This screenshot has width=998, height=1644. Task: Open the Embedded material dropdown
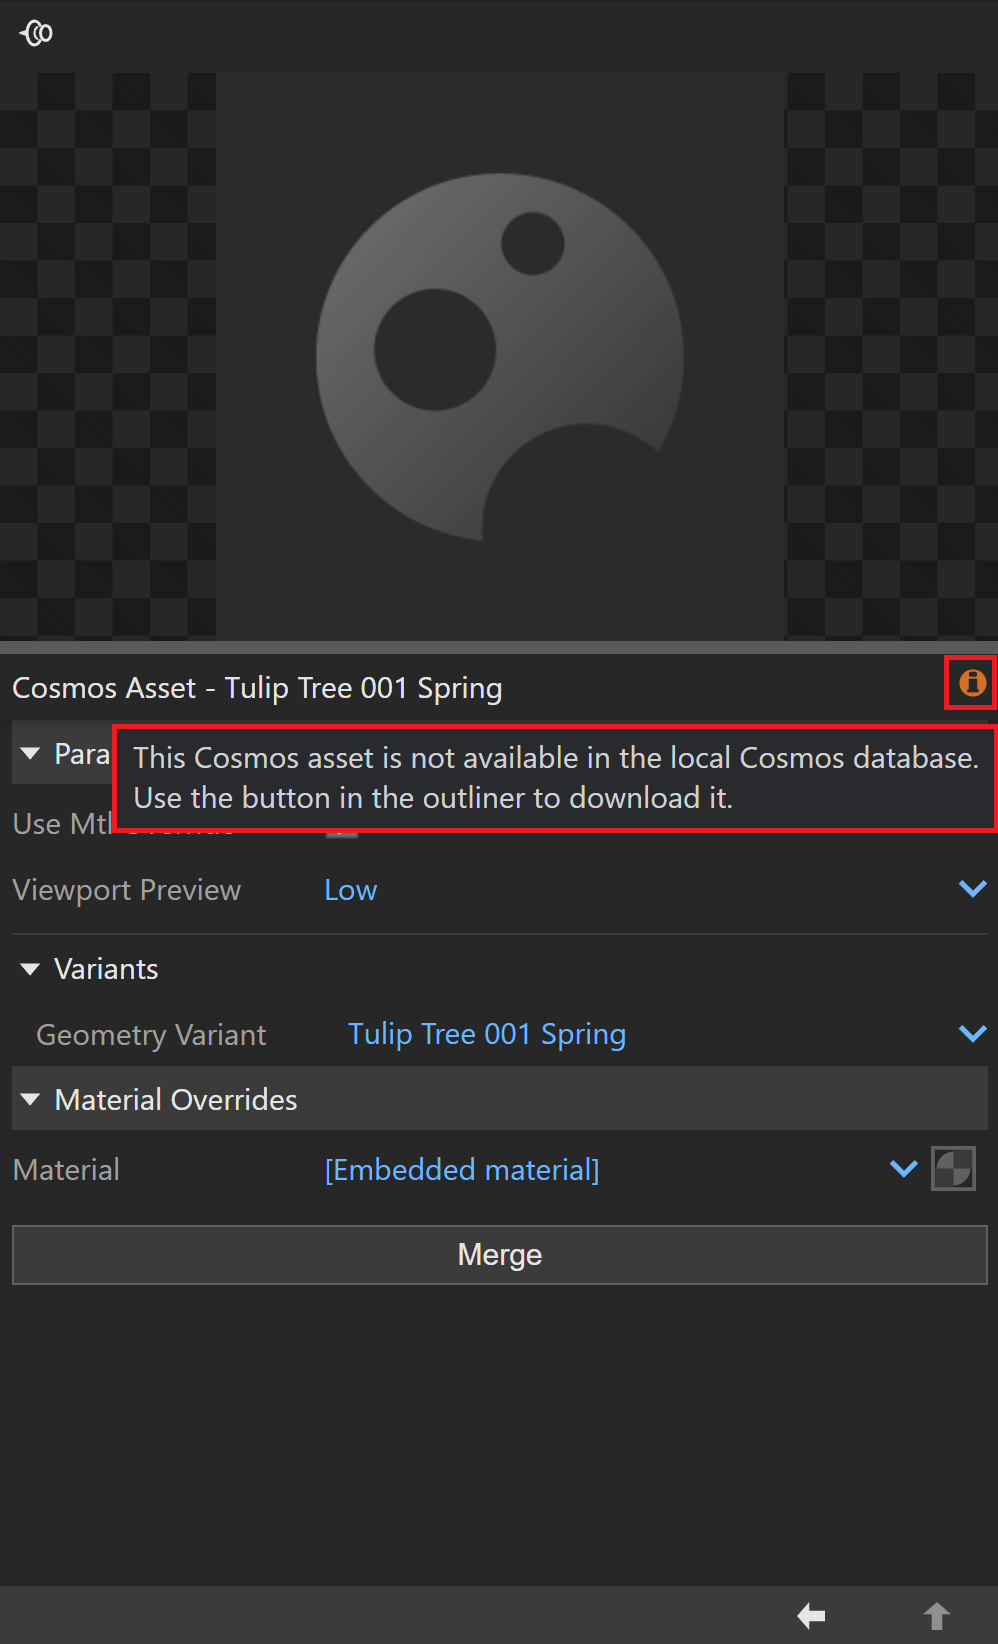[x=620, y=1169]
